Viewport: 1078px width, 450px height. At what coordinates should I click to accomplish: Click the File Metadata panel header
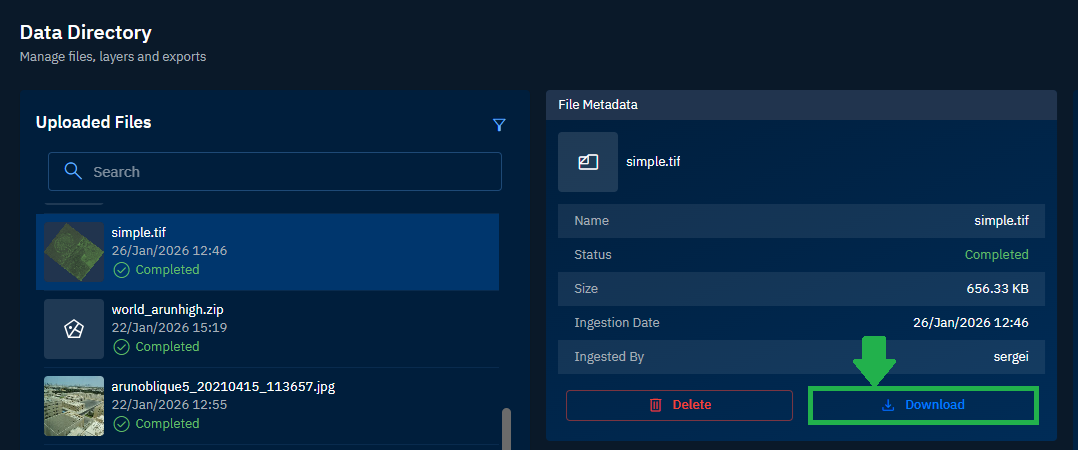coord(801,105)
